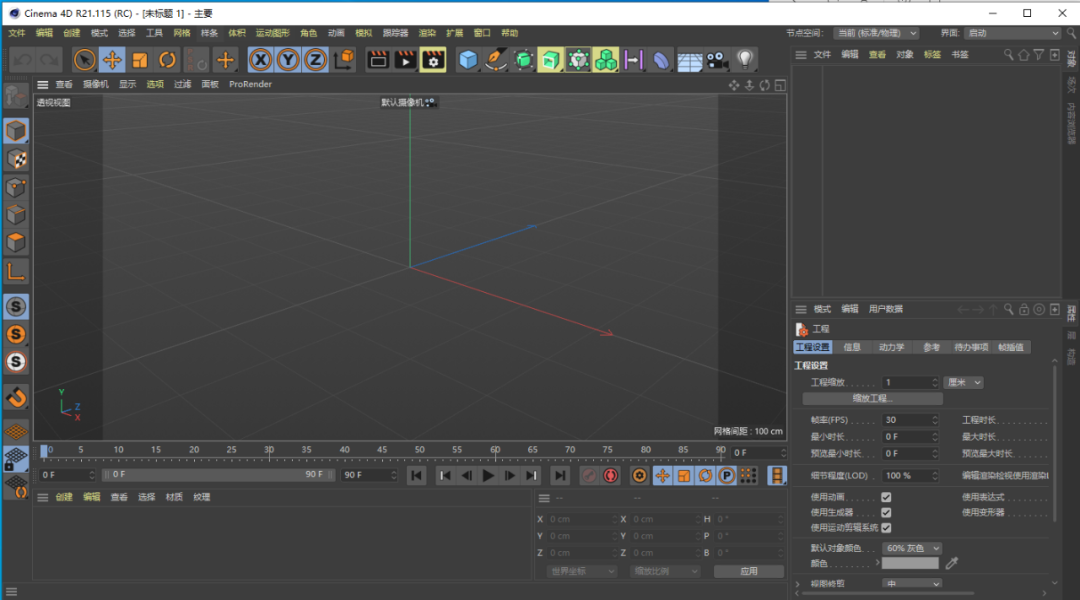Open viewport 摄像机 menu

click(96, 84)
